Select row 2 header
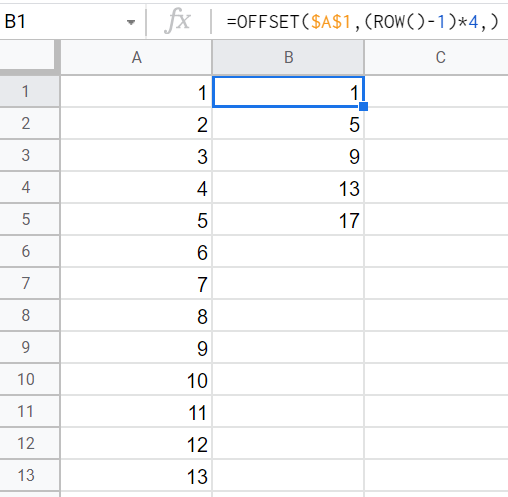The width and height of the screenshot is (508, 497). tap(30, 123)
